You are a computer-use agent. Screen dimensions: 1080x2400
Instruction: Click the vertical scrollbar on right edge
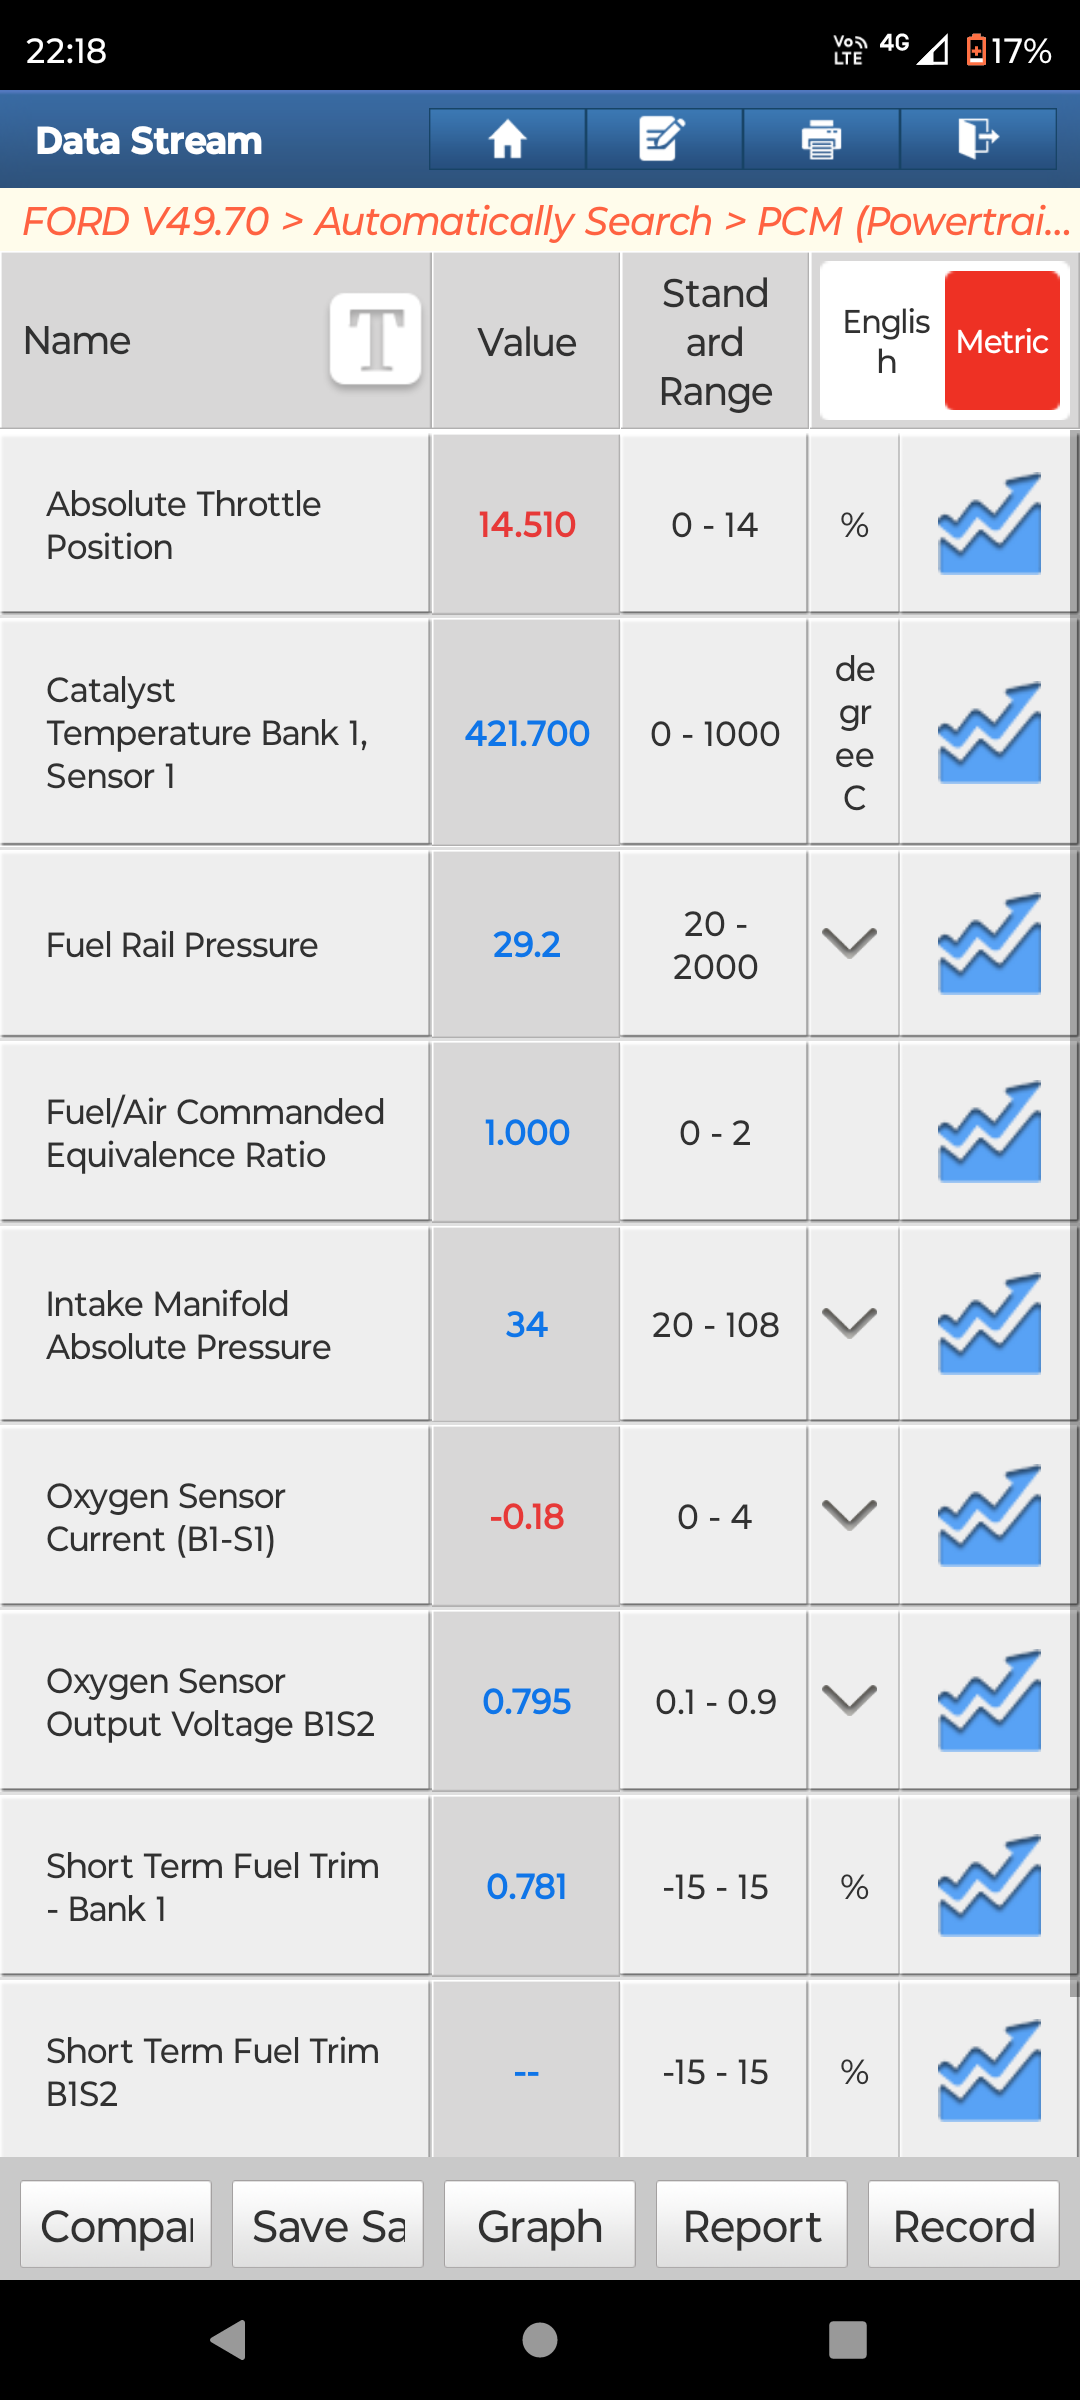point(1074,1200)
